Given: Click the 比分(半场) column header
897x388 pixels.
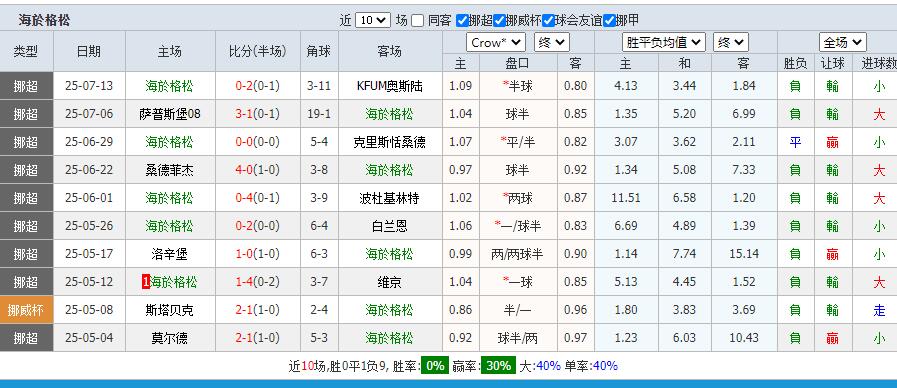Looking at the screenshot, I should [x=257, y=52].
